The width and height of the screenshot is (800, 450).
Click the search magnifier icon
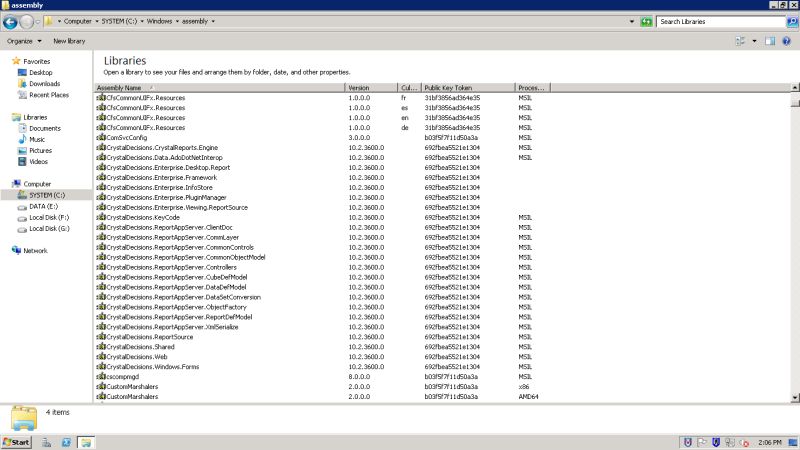[792, 21]
